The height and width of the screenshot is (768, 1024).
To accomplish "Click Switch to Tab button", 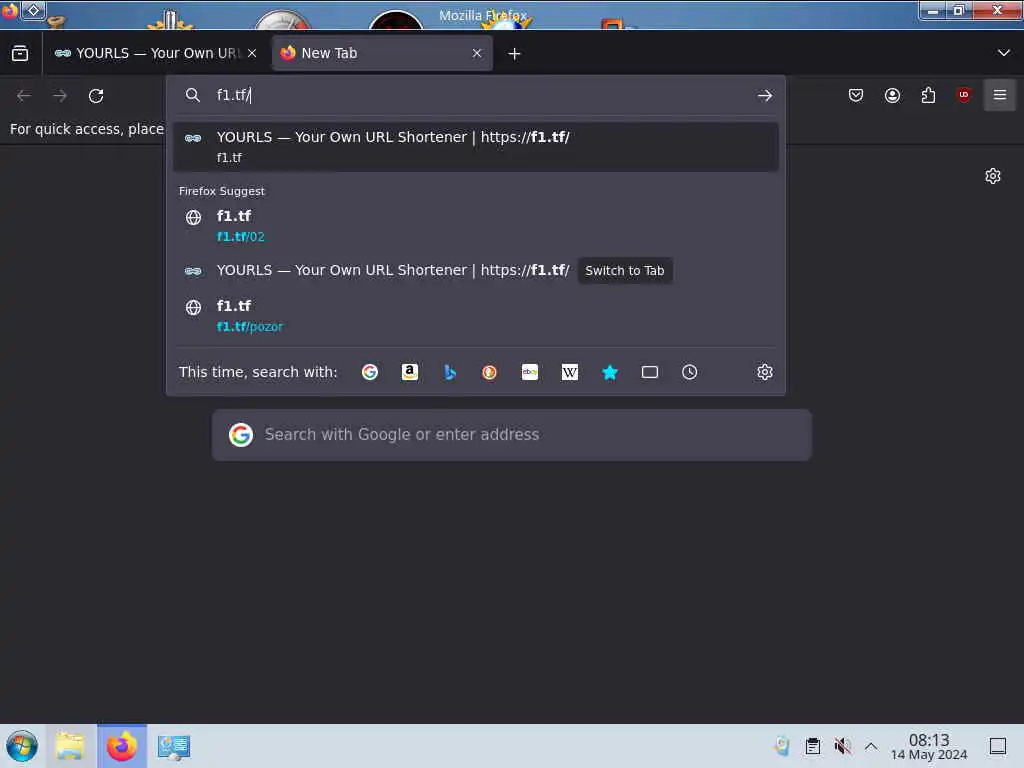I will [x=624, y=270].
